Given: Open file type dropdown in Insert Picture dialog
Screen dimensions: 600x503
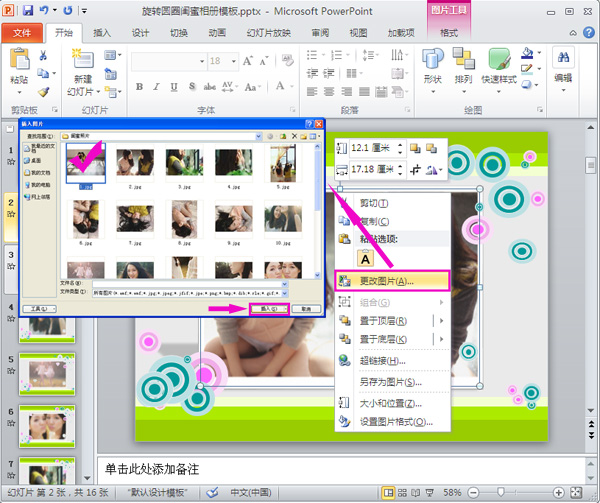Looking at the screenshot, I should [284, 293].
